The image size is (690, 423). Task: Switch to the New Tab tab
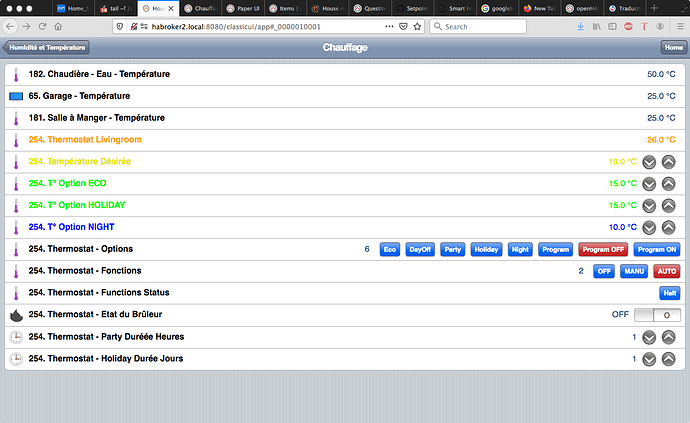539,8
